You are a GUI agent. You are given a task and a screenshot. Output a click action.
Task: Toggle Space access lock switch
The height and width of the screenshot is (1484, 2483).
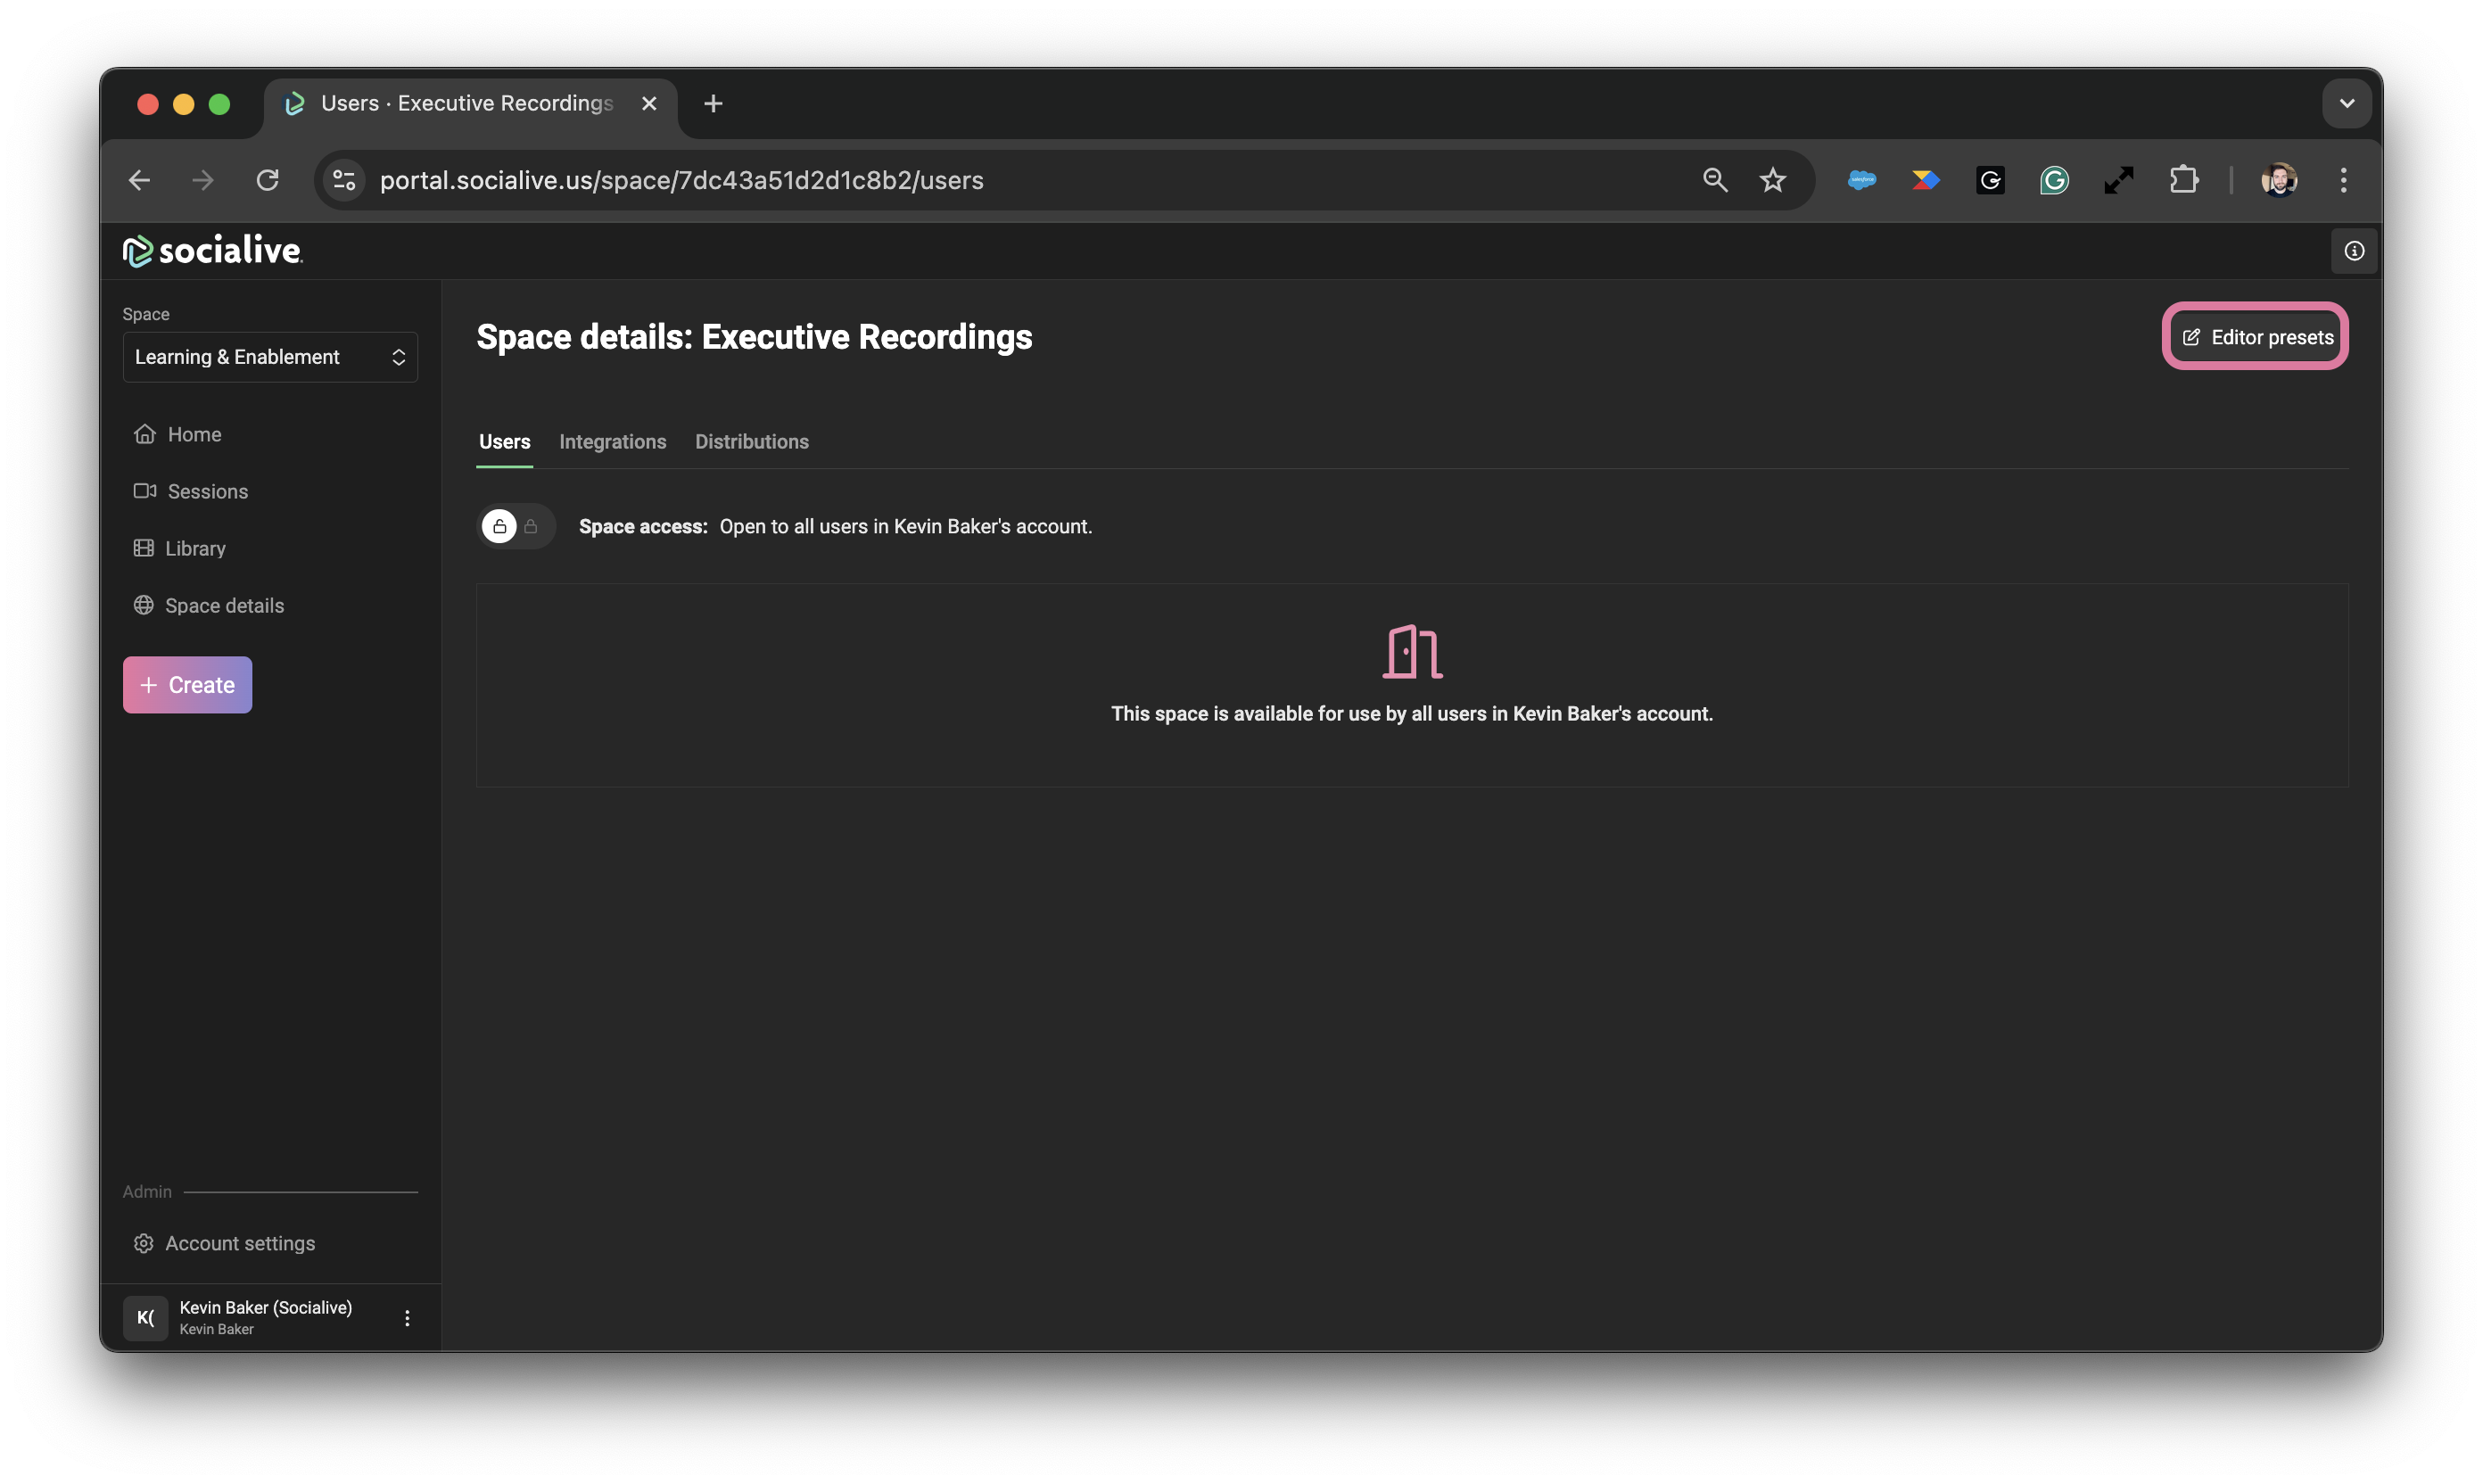pos(515,526)
